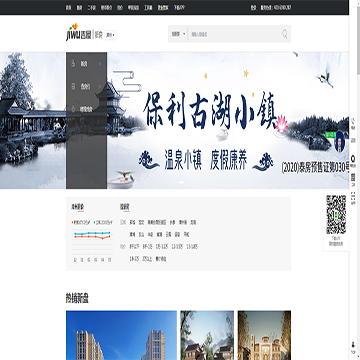360x360 pixels.
Task: Select the lowest price range filter link
Action: click(134, 247)
